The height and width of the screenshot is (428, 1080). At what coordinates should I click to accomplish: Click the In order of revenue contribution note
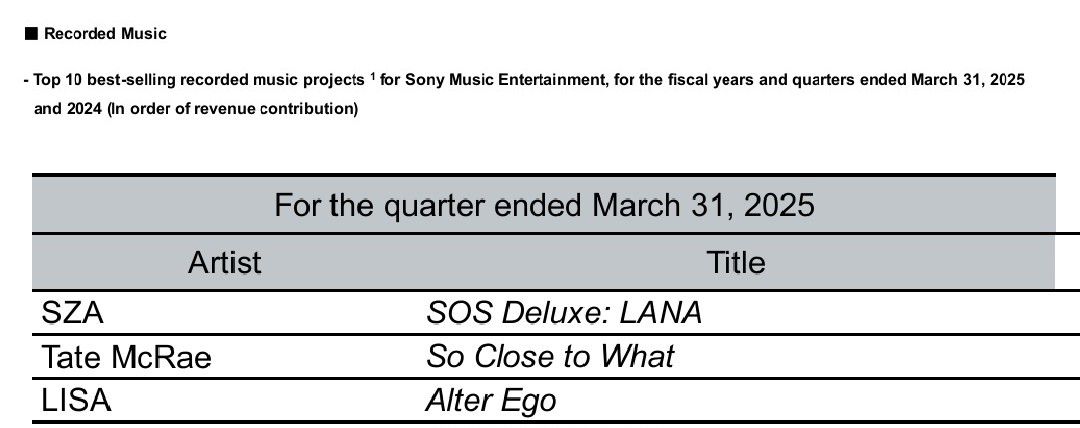(233, 109)
